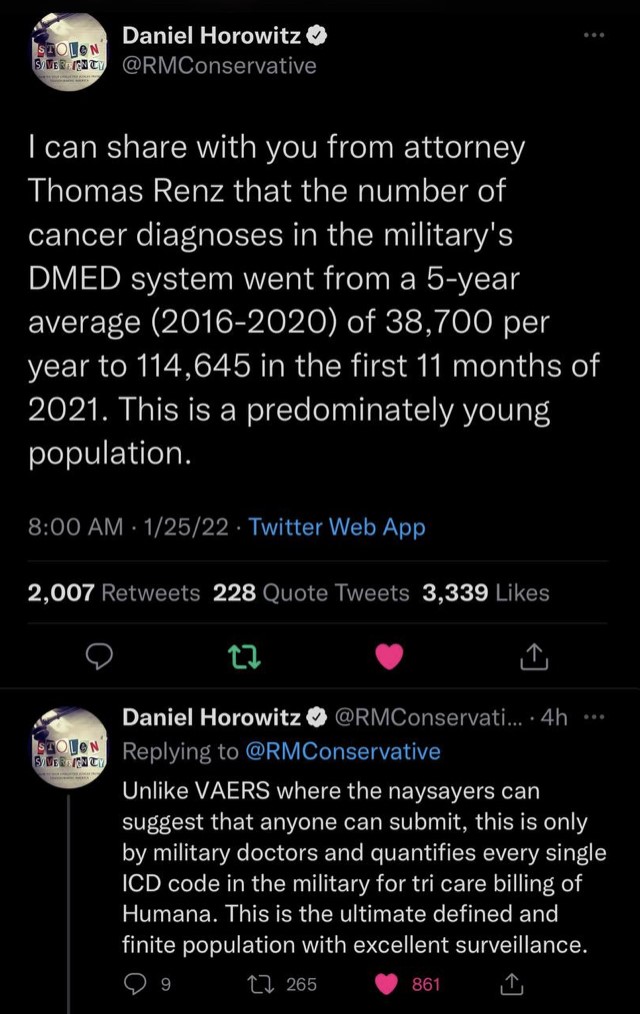
Task: Toggle like on reply with 861 likes
Action: coord(387,984)
